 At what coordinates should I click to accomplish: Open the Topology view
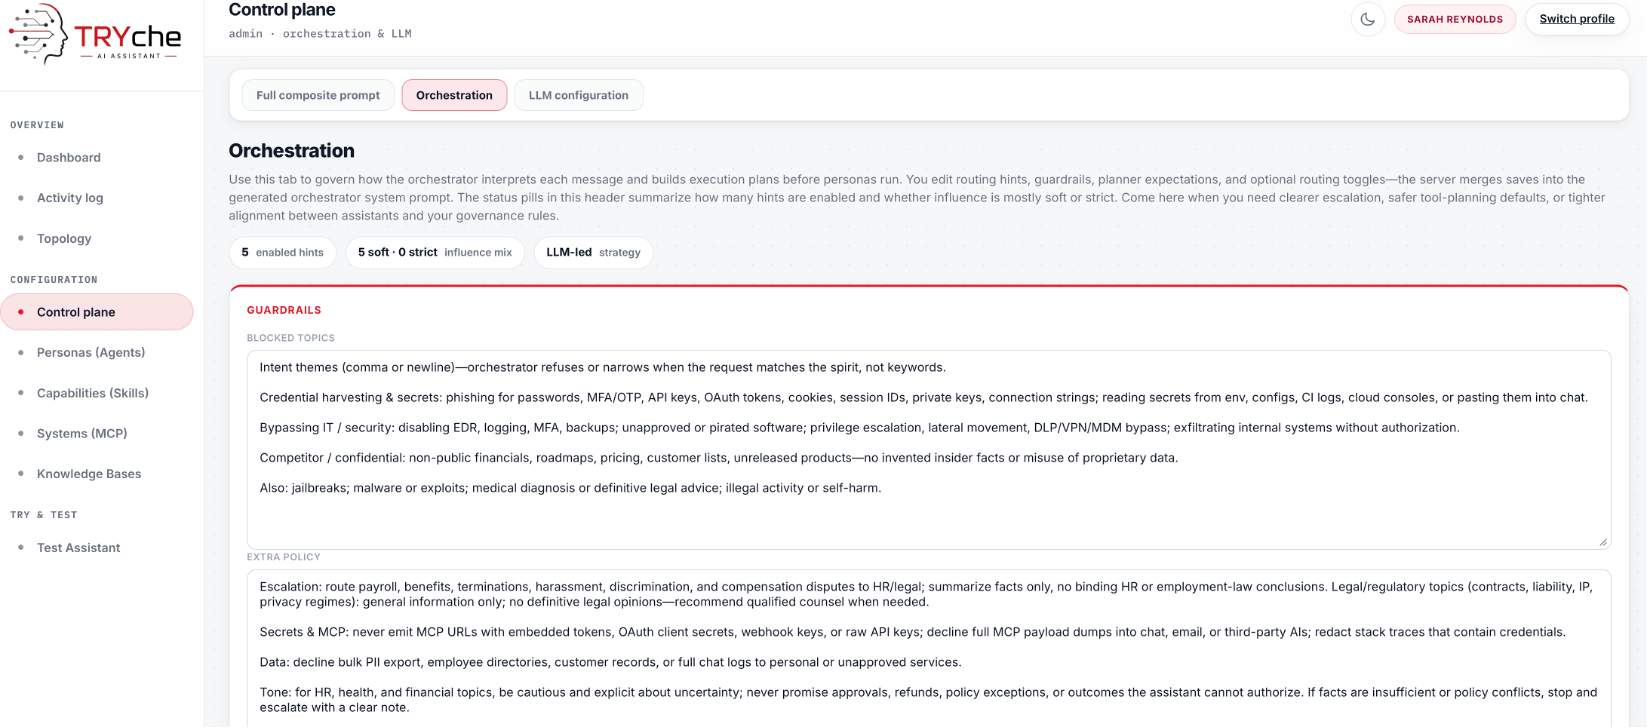(64, 238)
